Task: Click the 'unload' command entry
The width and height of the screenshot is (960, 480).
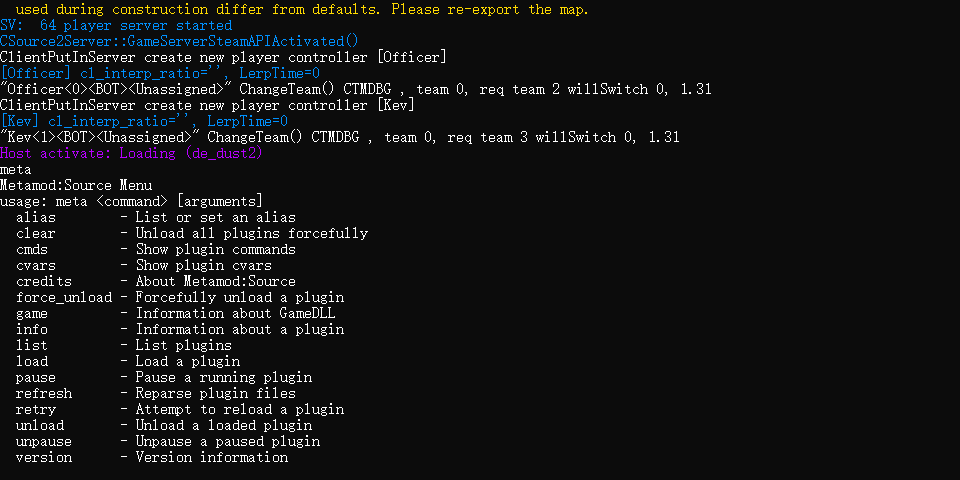Action: (40, 425)
